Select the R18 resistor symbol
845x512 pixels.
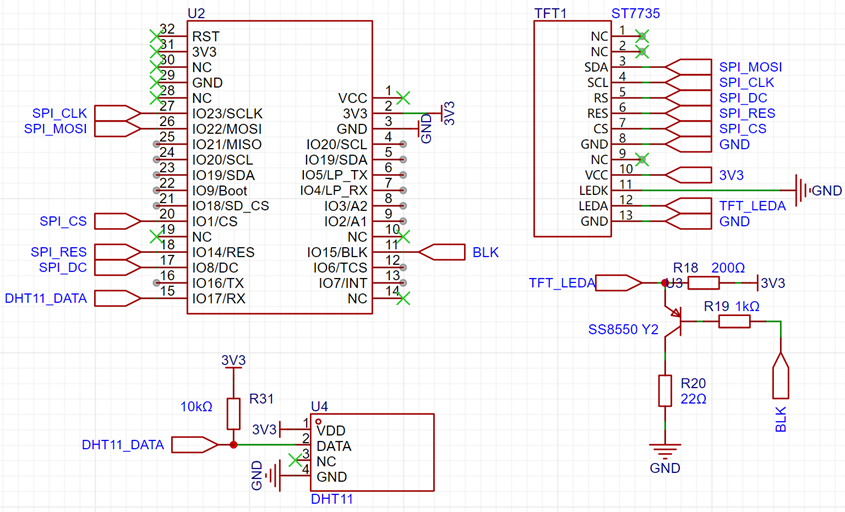(x=703, y=283)
